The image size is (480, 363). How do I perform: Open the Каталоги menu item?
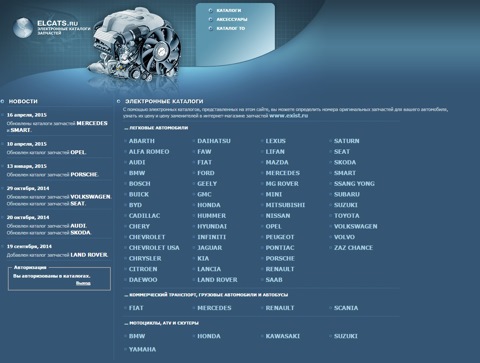point(229,11)
